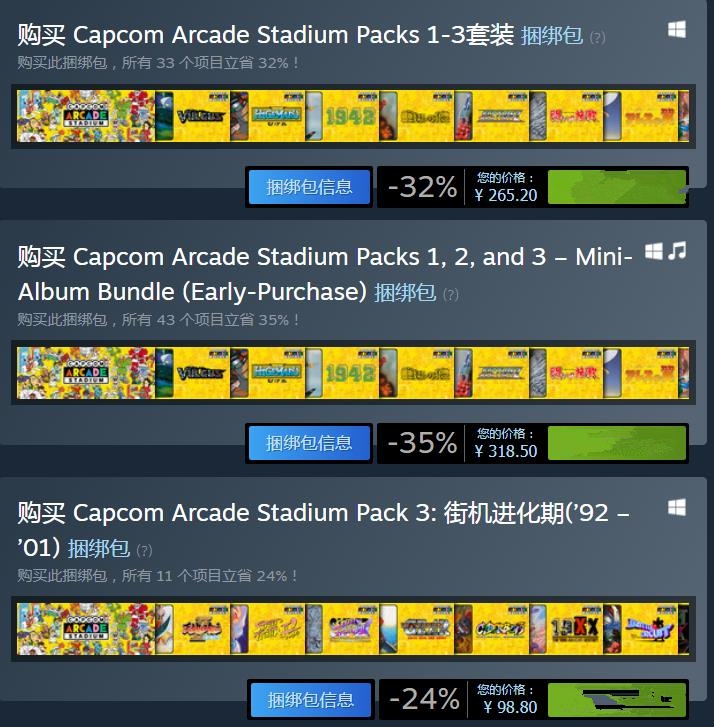
Task: Open 捆绑包信息 for the -32% bundle
Action: pyautogui.click(x=309, y=187)
